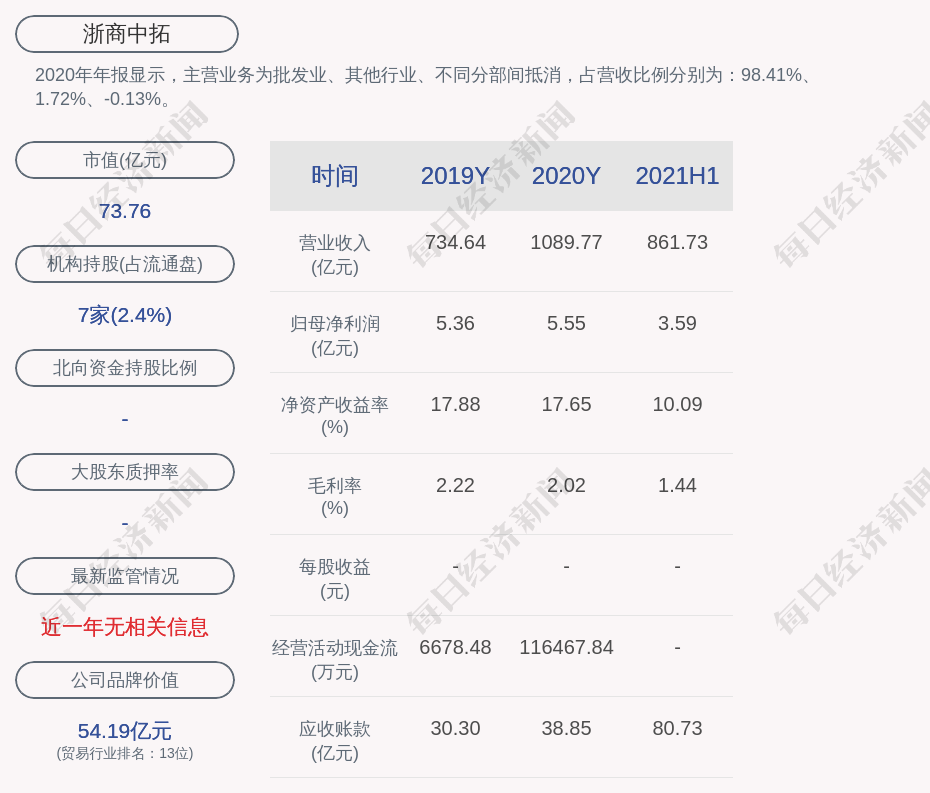Select the 净资产收益率(%) row label
The height and width of the screenshot is (793, 930).
pyautogui.click(x=335, y=416)
